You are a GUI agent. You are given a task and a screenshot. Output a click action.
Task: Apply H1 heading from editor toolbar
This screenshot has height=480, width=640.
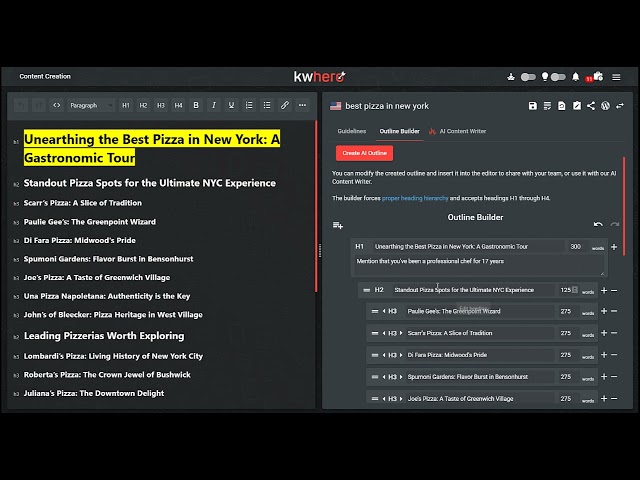click(x=126, y=105)
